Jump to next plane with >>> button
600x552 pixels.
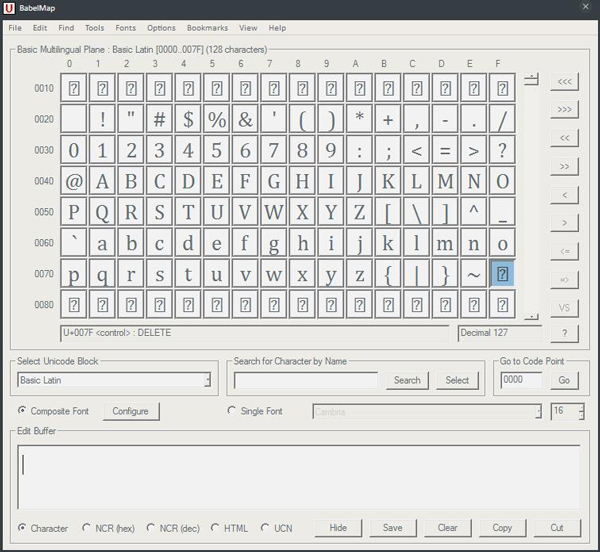[x=564, y=110]
